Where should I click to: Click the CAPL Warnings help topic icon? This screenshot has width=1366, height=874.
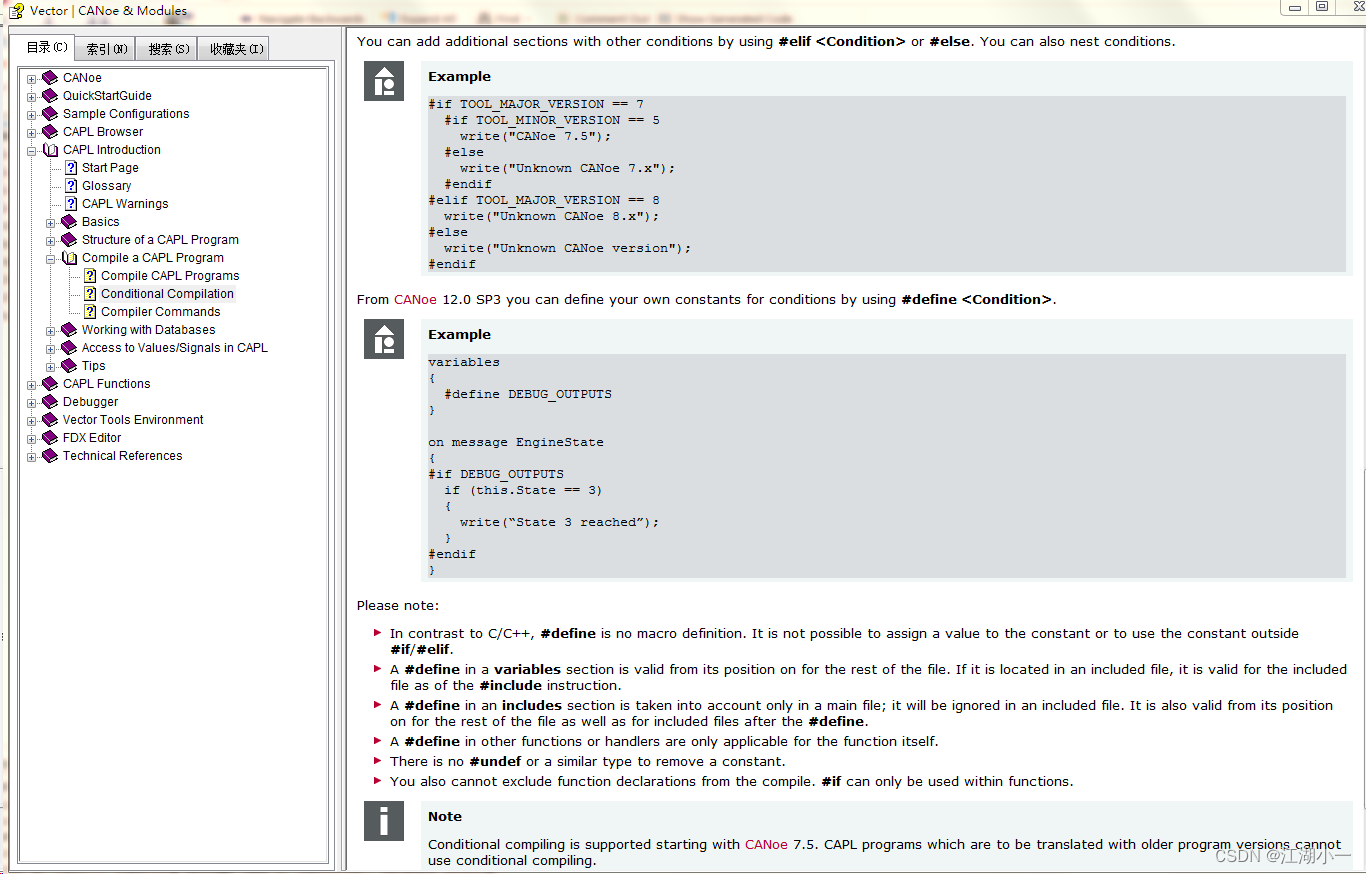[x=71, y=204]
